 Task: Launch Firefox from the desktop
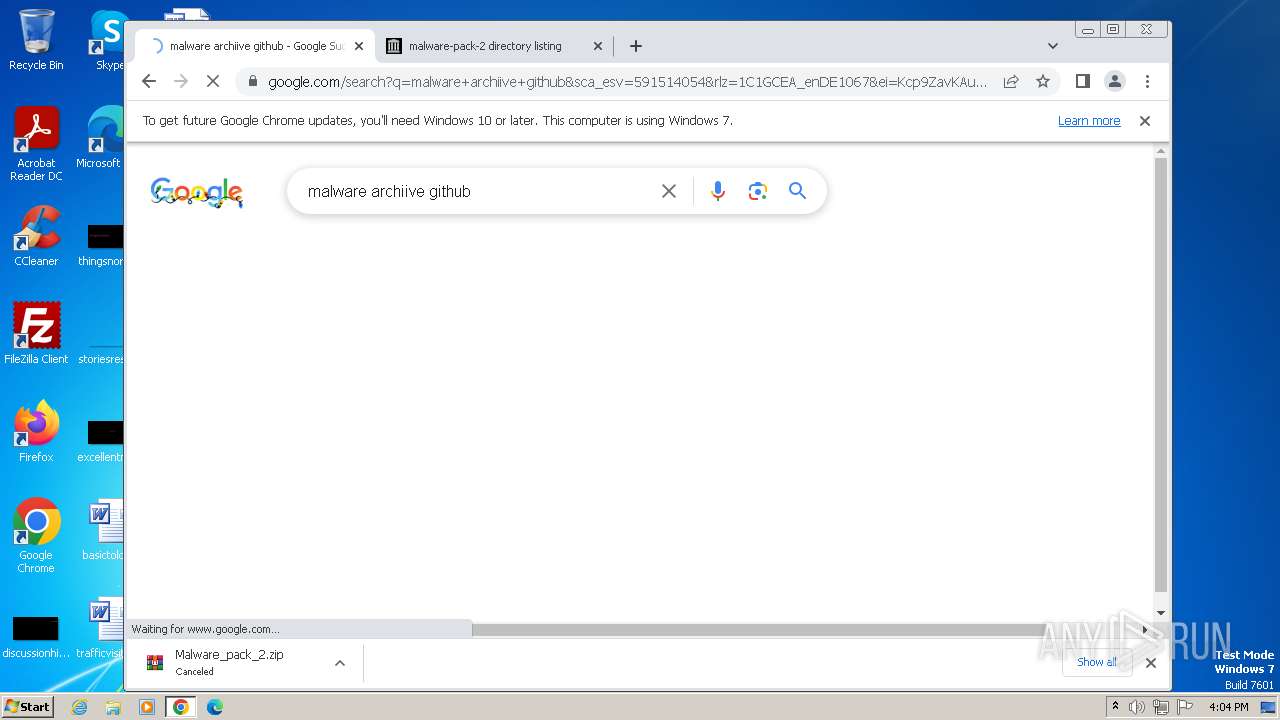36,432
